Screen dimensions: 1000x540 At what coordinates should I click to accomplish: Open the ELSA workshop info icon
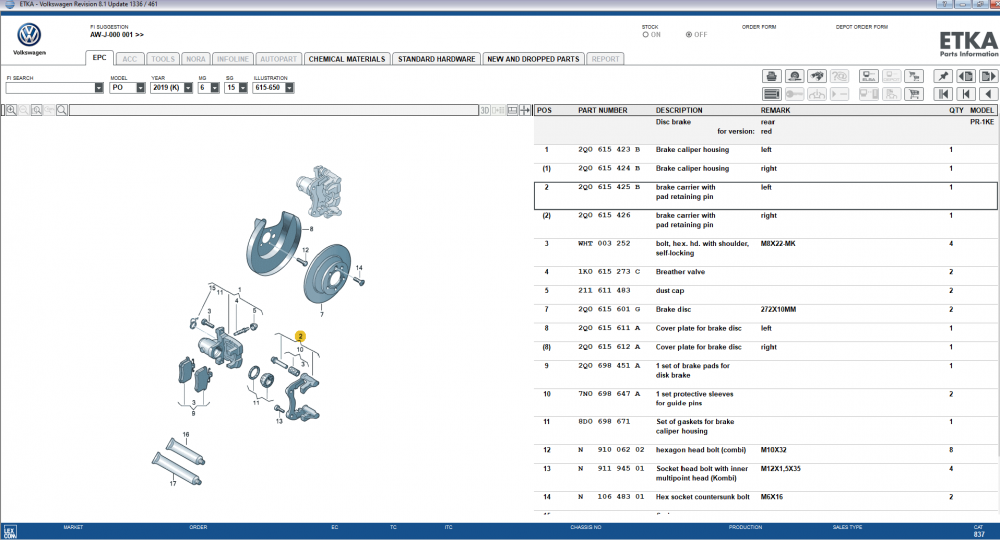pos(869,77)
